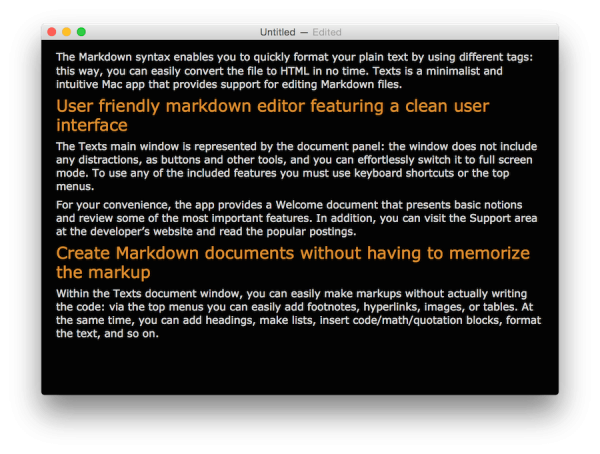600x454 pixels.
Task: Click line 'the same time, you can add headings'
Action: point(298,320)
